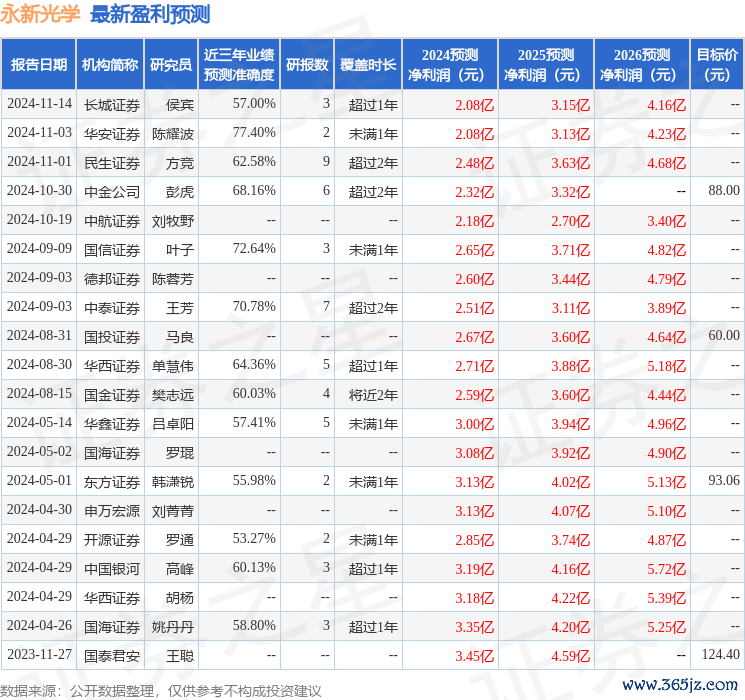Click analyst name 胡杨

(x=180, y=598)
